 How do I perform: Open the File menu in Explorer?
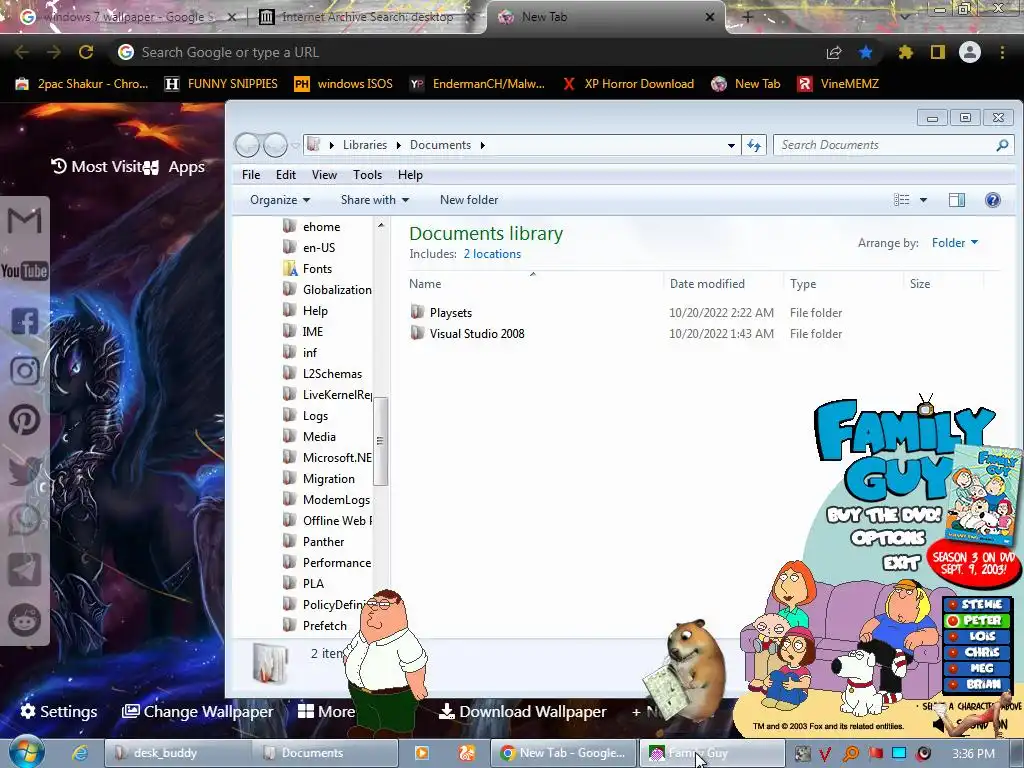251,175
